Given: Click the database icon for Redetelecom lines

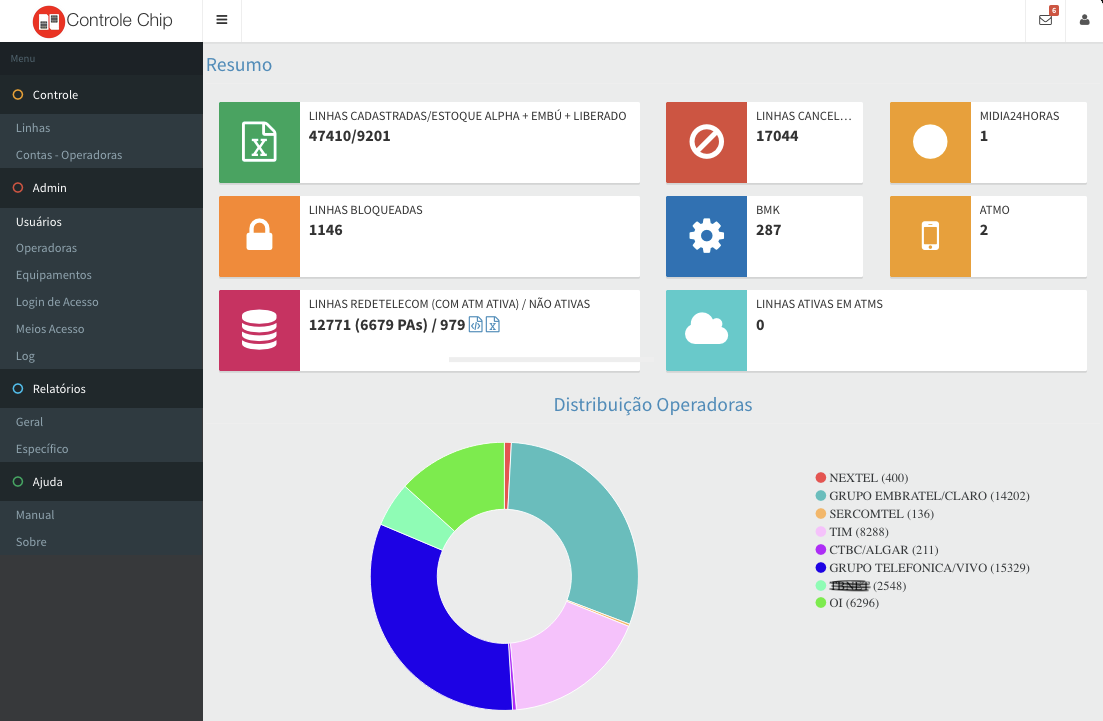Looking at the screenshot, I should (x=259, y=330).
